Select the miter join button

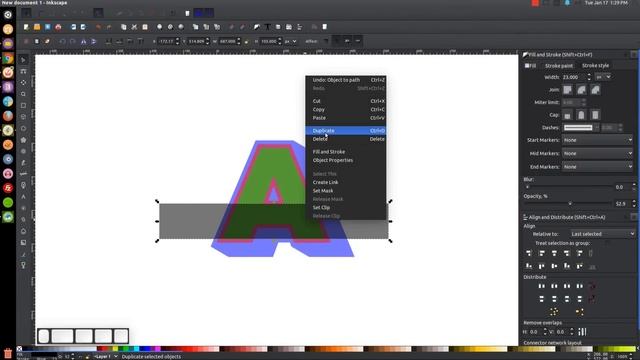(x=568, y=90)
